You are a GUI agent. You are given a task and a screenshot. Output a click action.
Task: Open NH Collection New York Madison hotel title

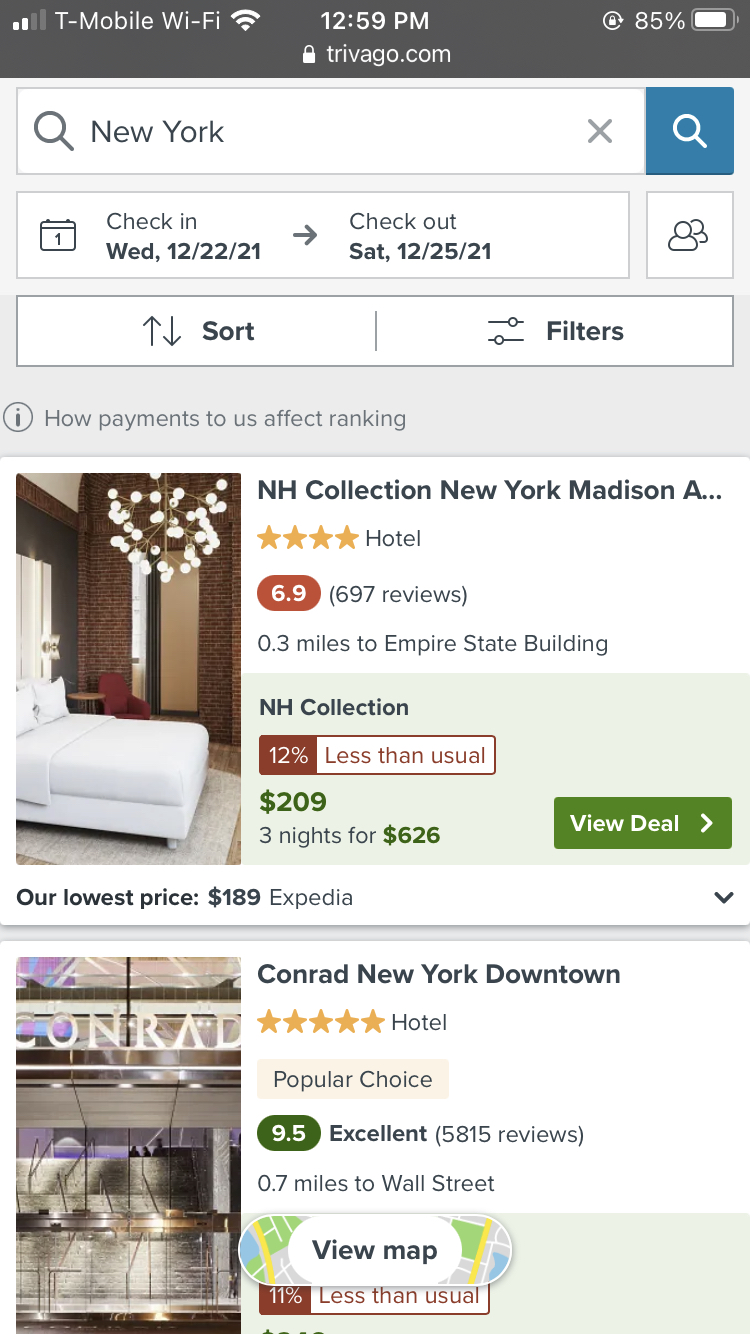pyautogui.click(x=489, y=490)
